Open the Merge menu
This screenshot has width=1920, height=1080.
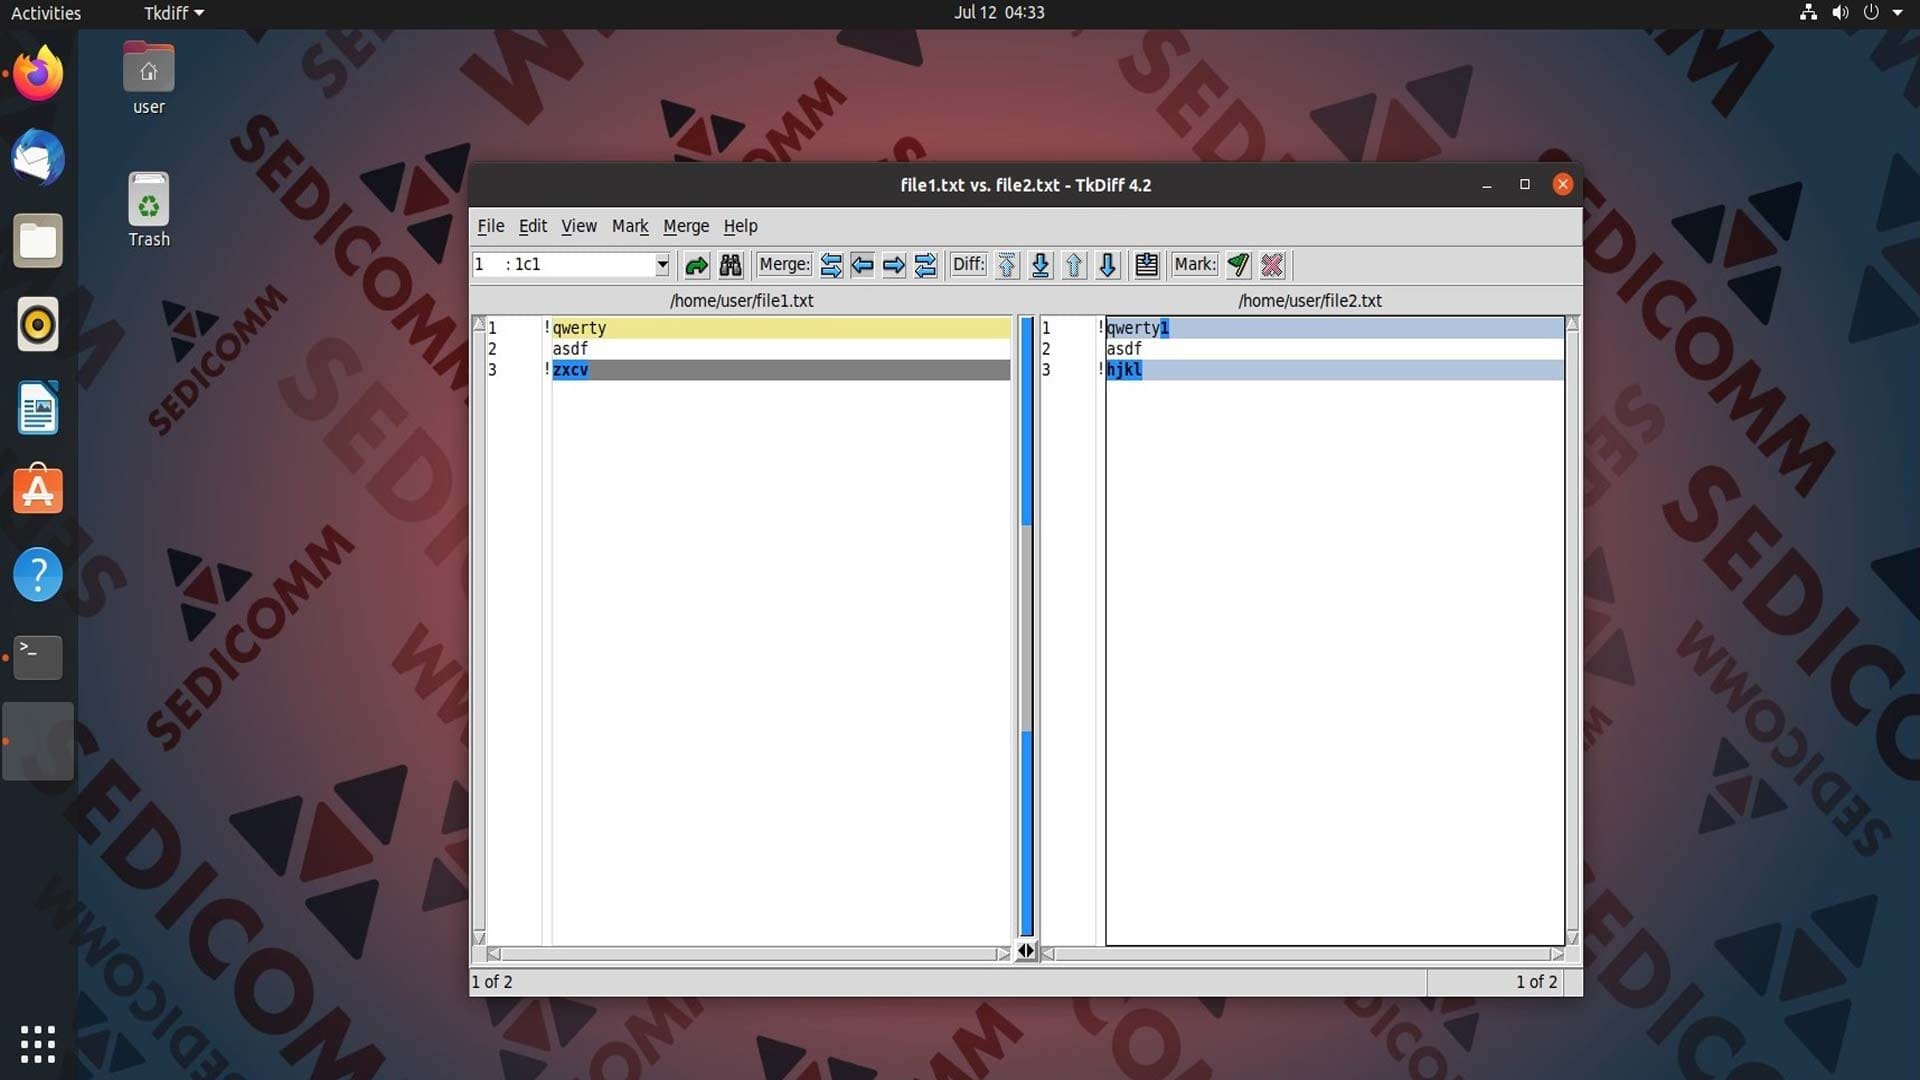[x=686, y=226]
